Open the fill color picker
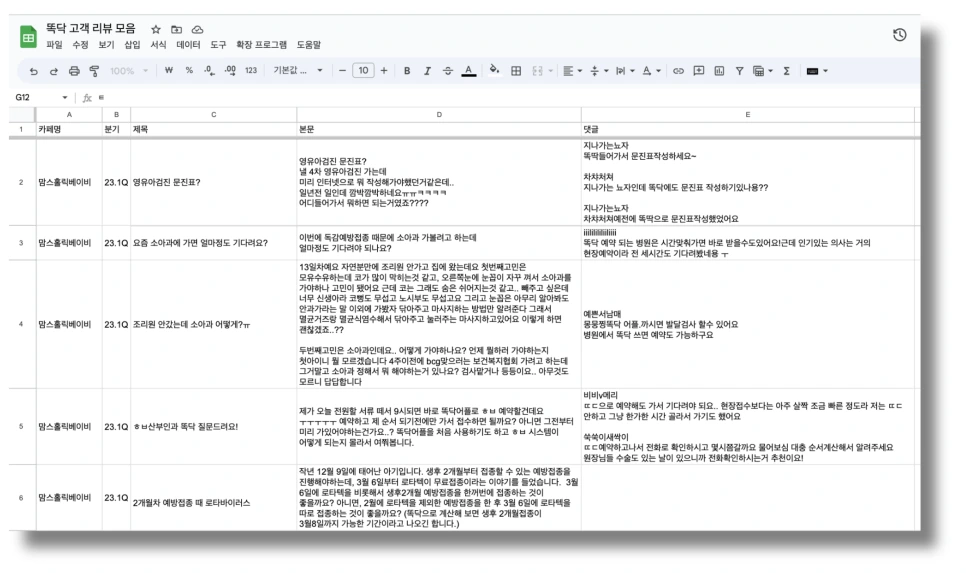The height and width of the screenshot is (573, 966). click(x=494, y=70)
